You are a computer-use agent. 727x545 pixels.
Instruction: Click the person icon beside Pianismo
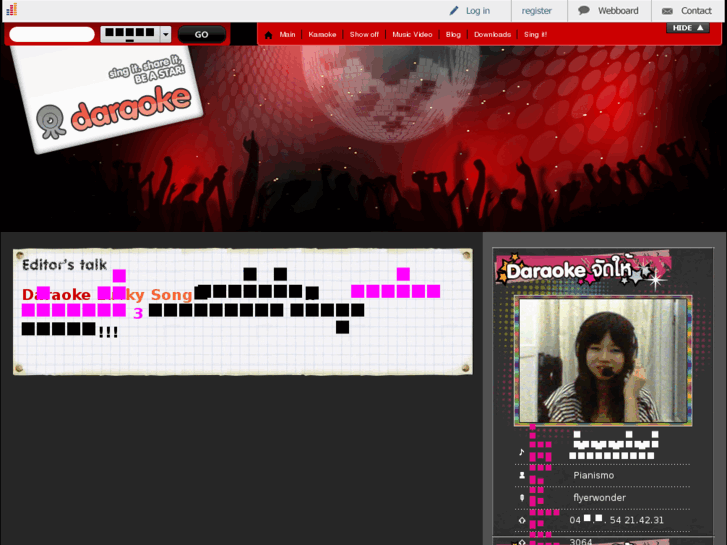[522, 475]
